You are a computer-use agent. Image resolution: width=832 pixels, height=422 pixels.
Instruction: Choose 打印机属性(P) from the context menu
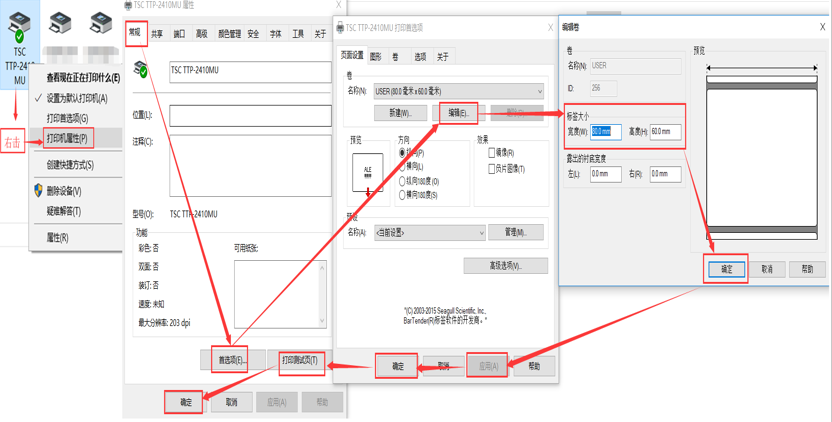68,138
